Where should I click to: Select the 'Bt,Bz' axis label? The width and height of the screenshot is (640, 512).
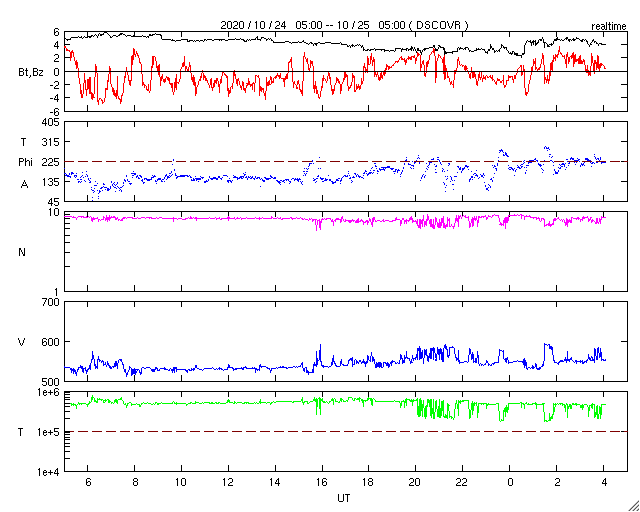click(x=31, y=74)
